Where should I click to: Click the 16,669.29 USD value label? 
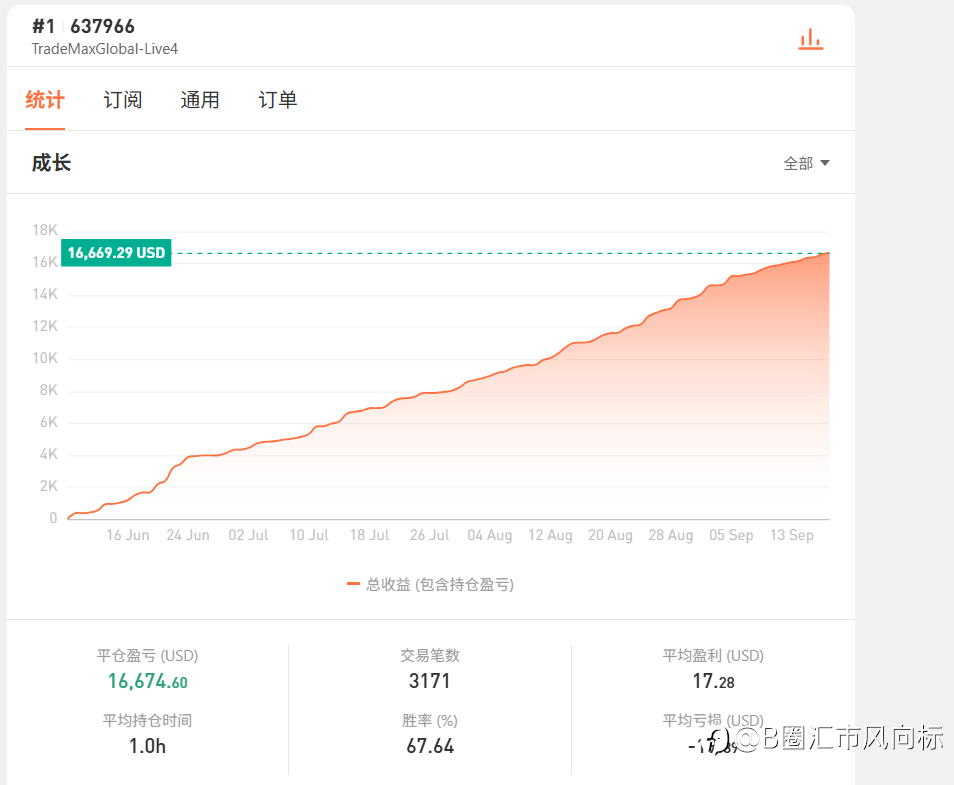coord(116,253)
